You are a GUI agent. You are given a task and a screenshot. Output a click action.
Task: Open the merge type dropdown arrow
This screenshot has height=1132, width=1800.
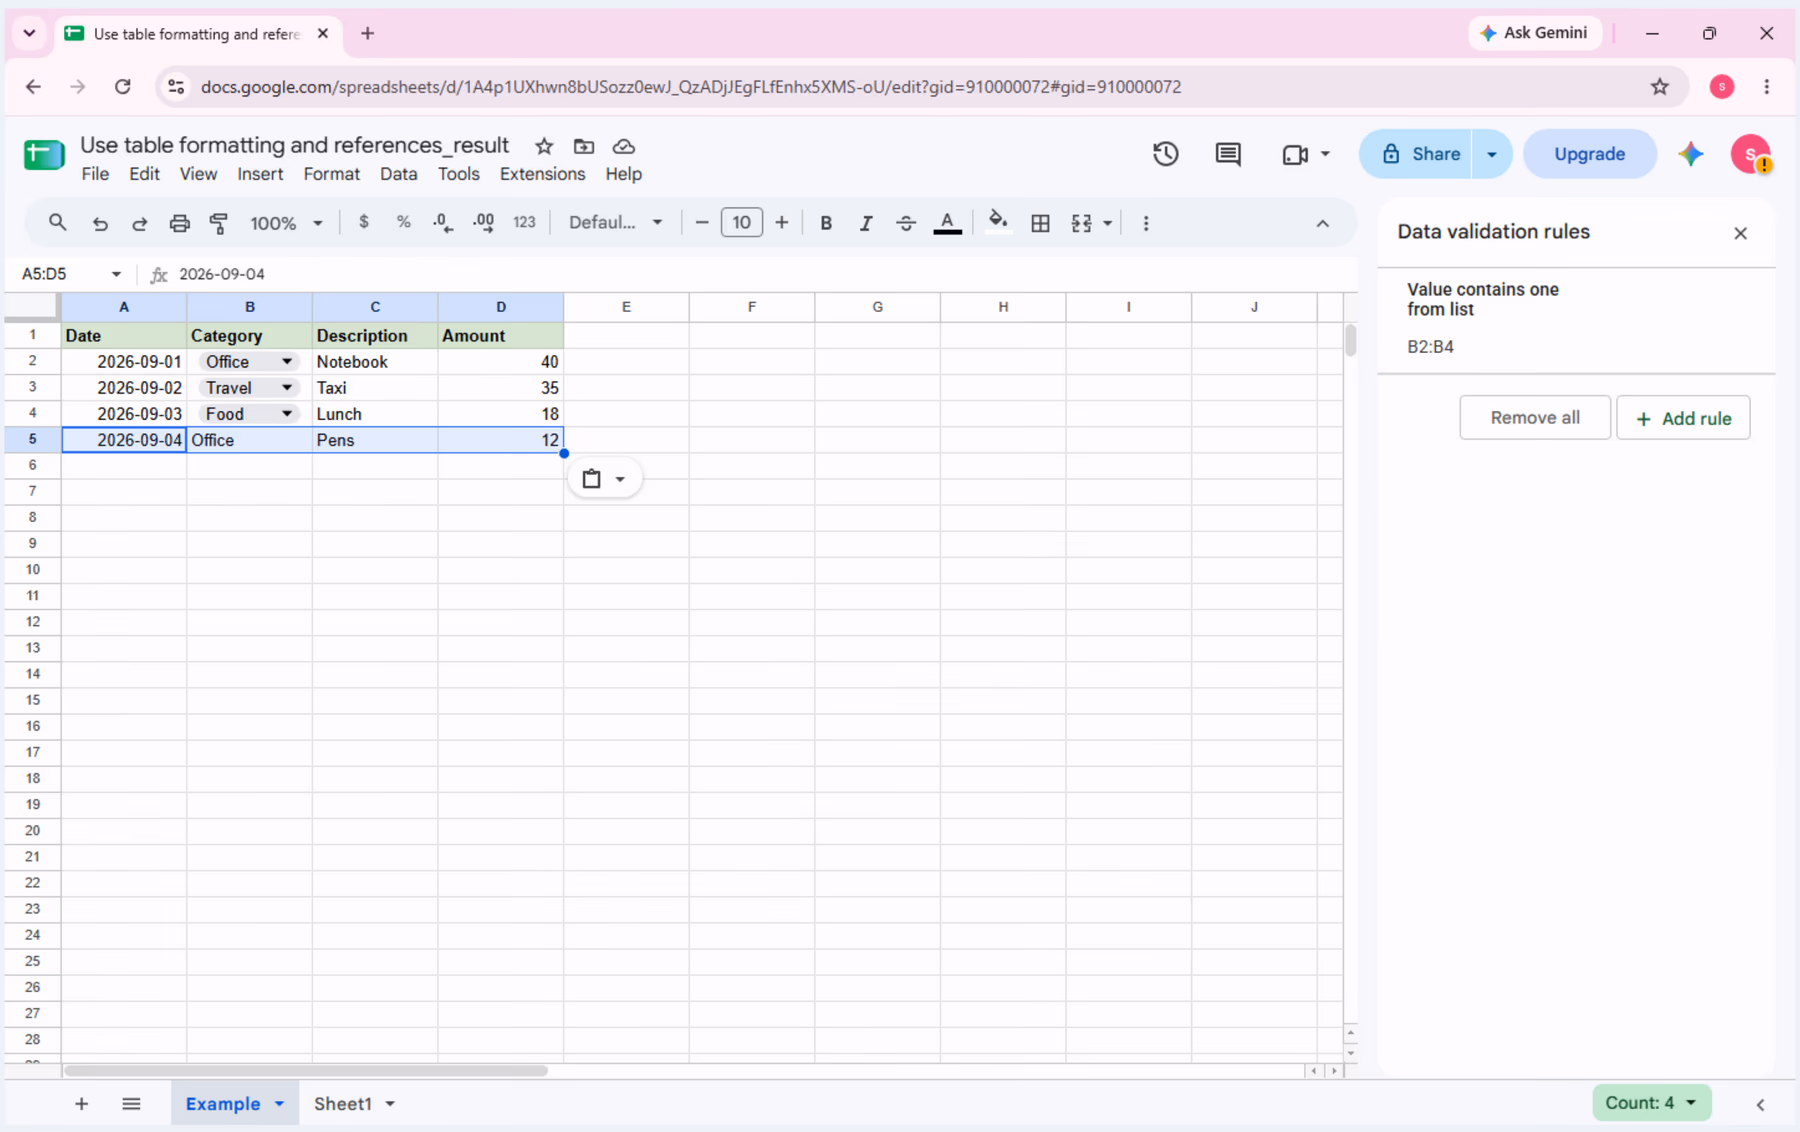tap(1107, 223)
